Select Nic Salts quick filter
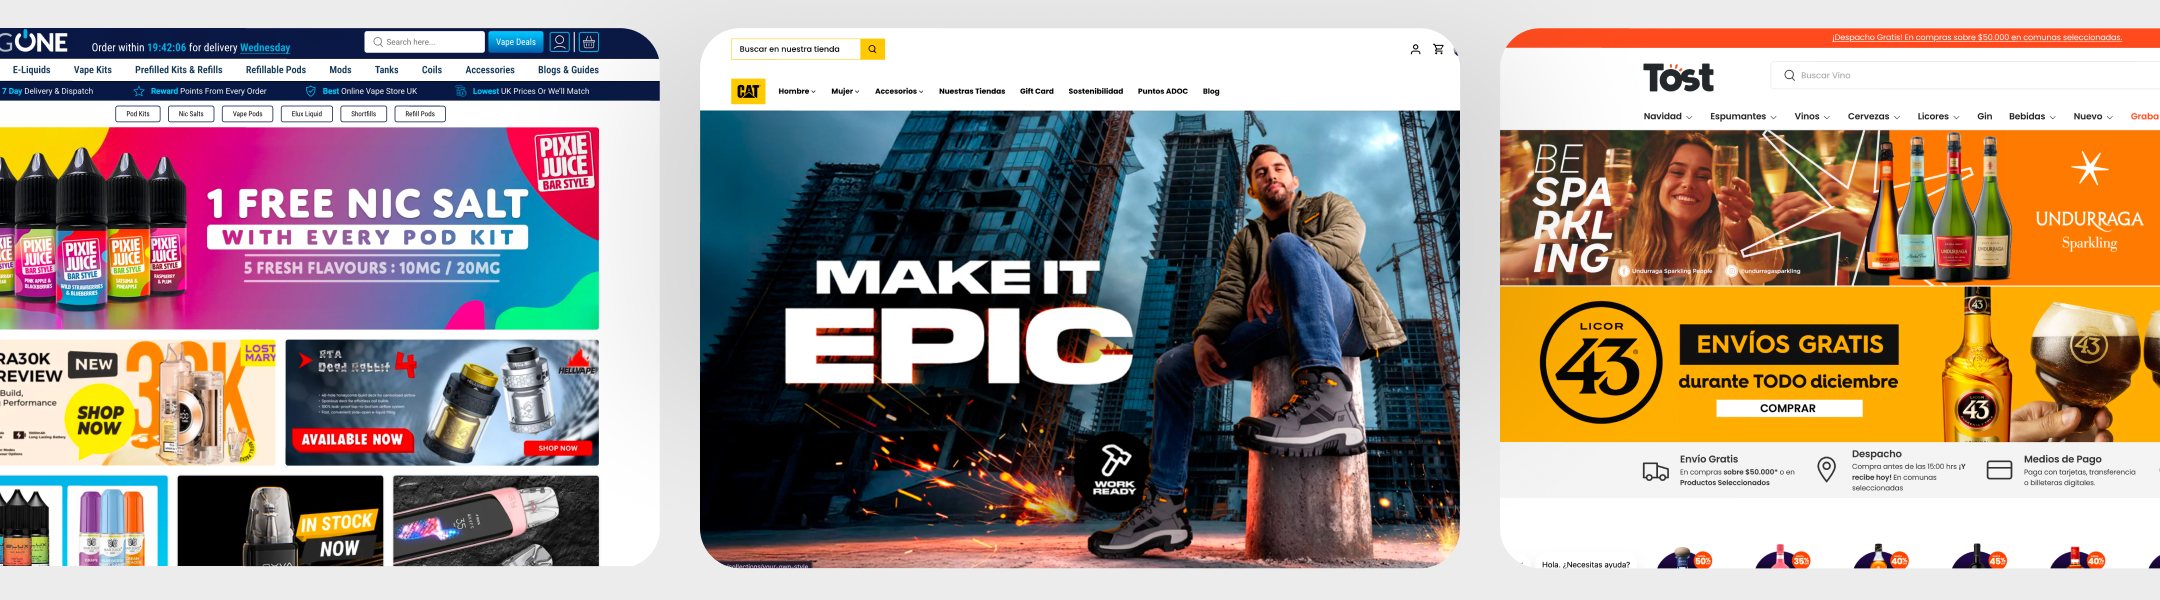The image size is (2160, 600). [191, 114]
